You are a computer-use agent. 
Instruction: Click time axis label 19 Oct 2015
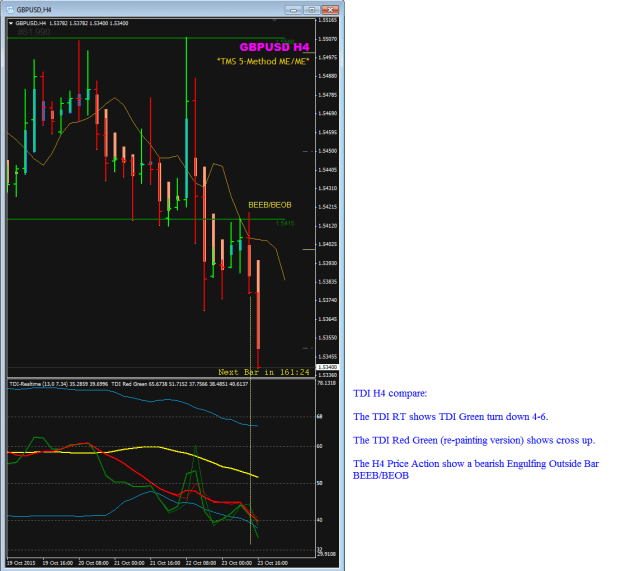click(x=21, y=563)
